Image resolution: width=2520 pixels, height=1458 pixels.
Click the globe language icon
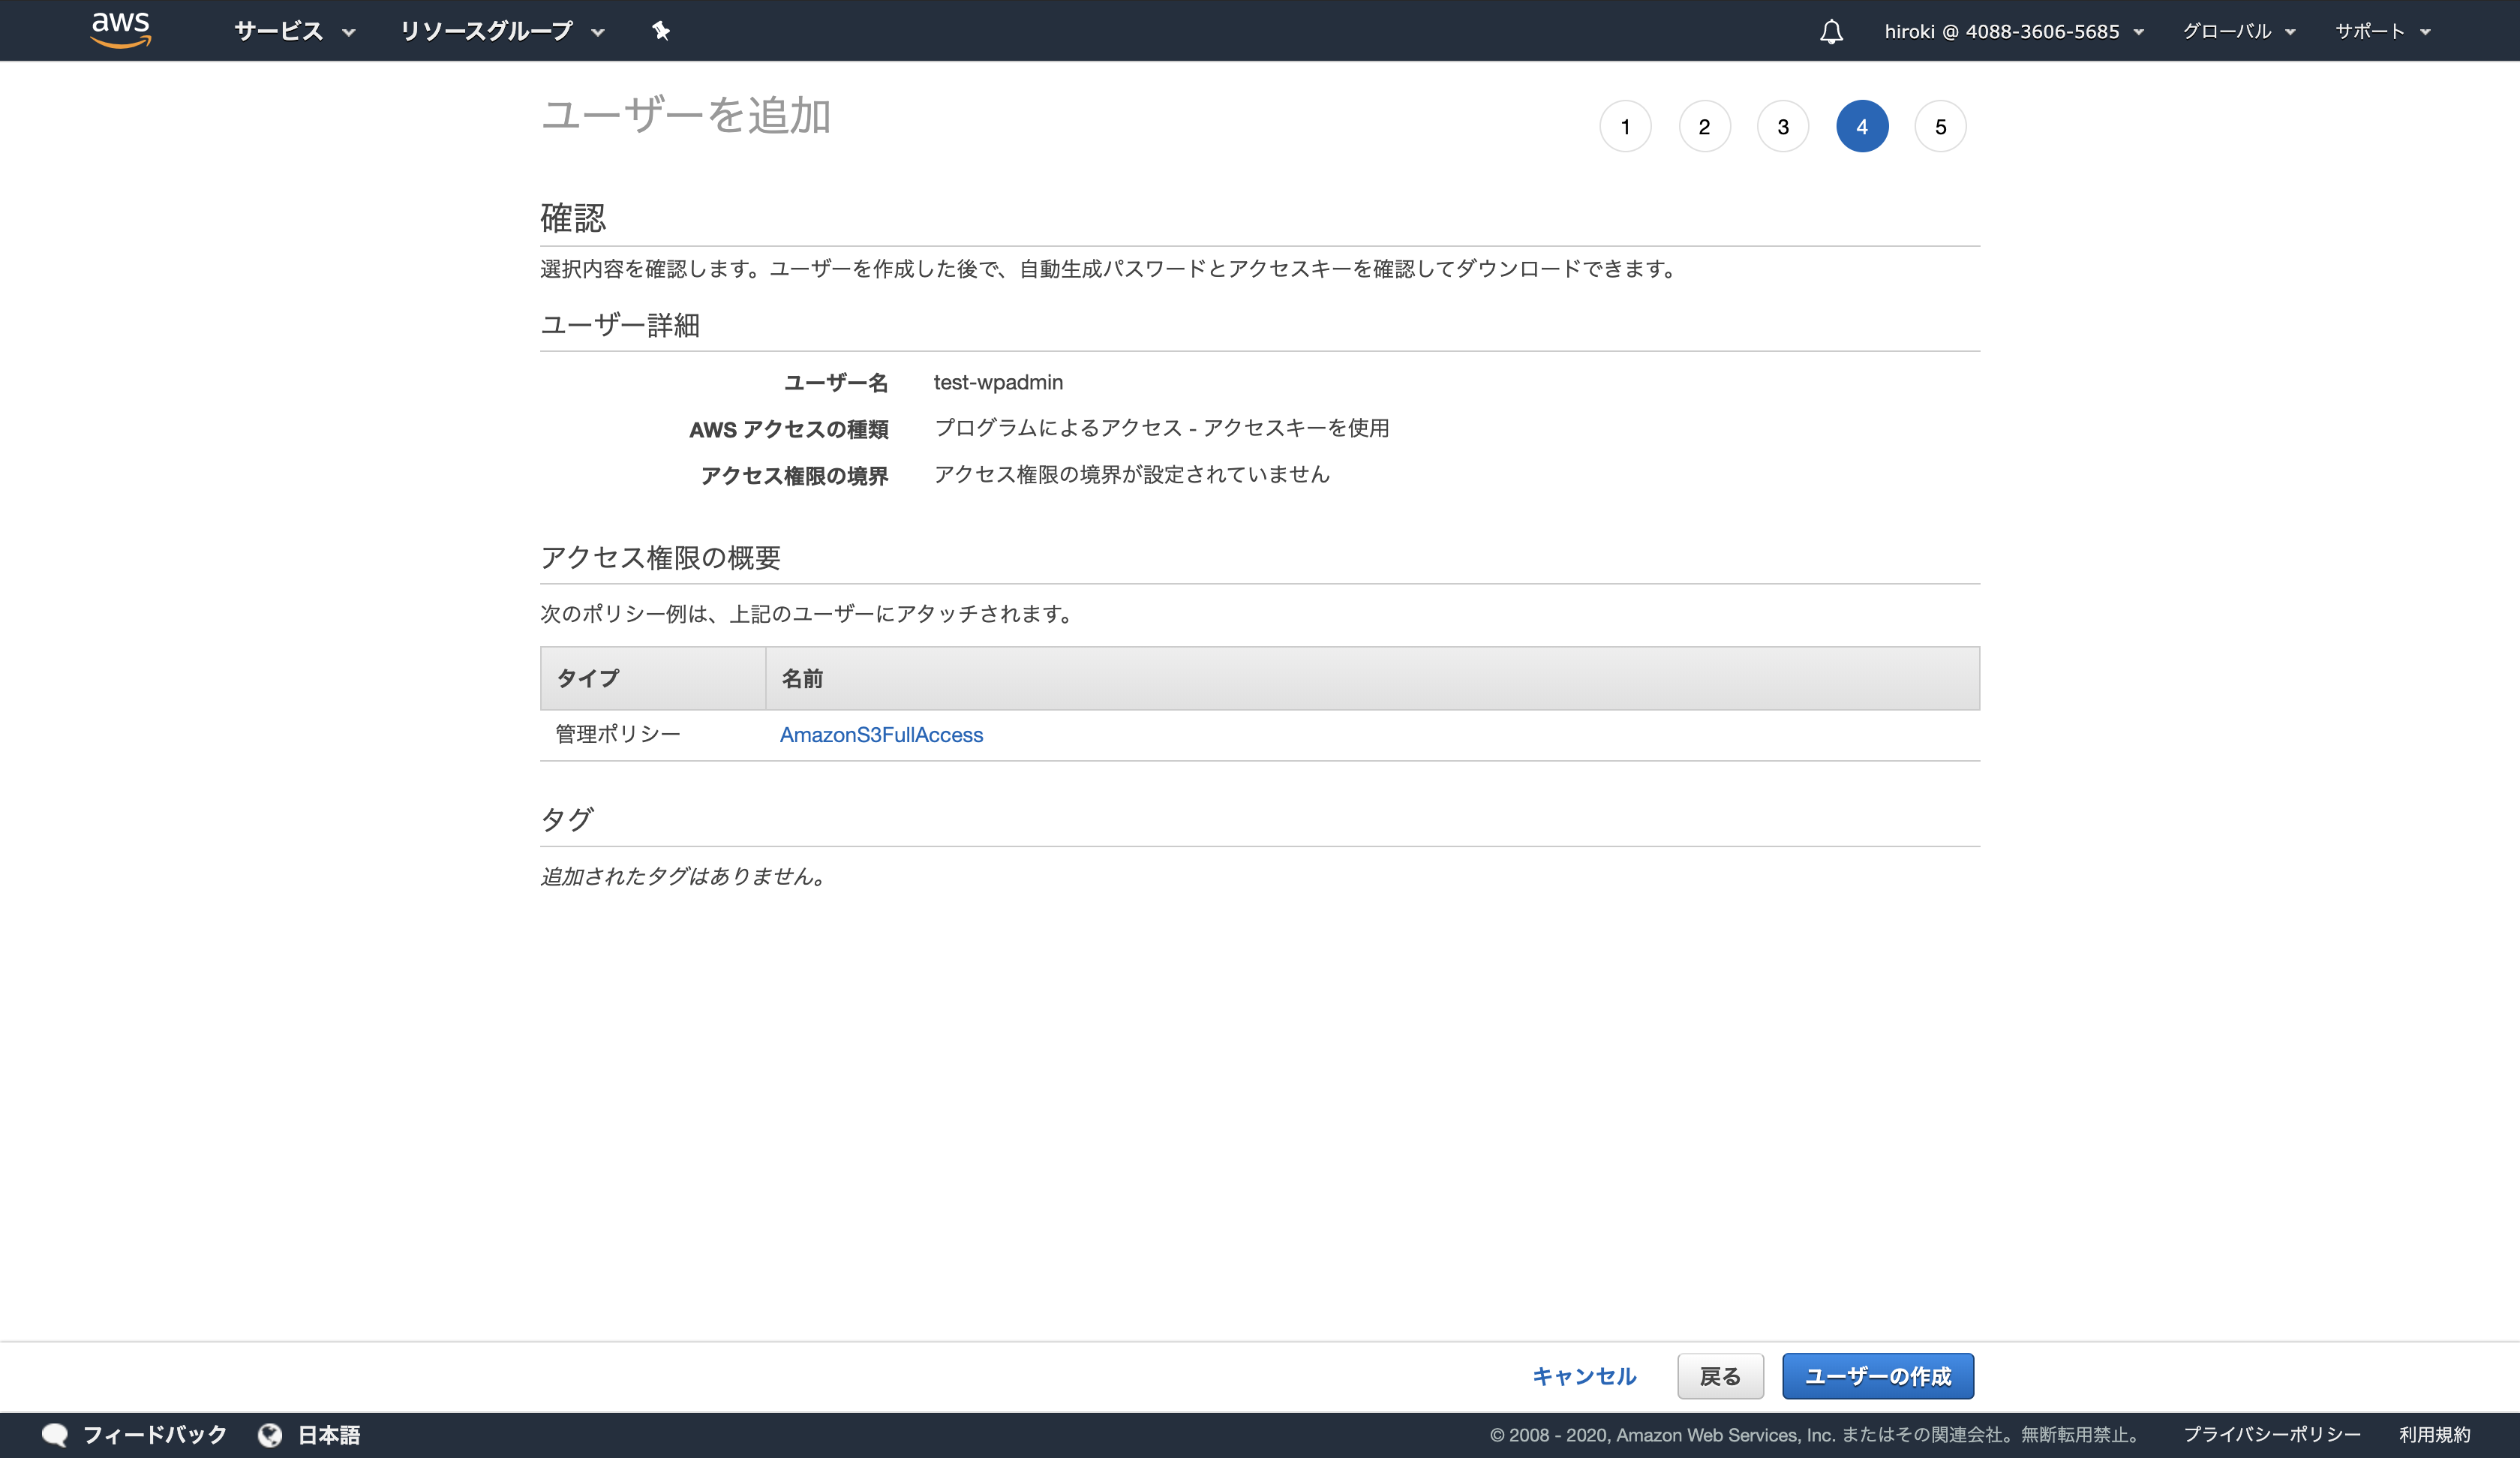tap(270, 1435)
